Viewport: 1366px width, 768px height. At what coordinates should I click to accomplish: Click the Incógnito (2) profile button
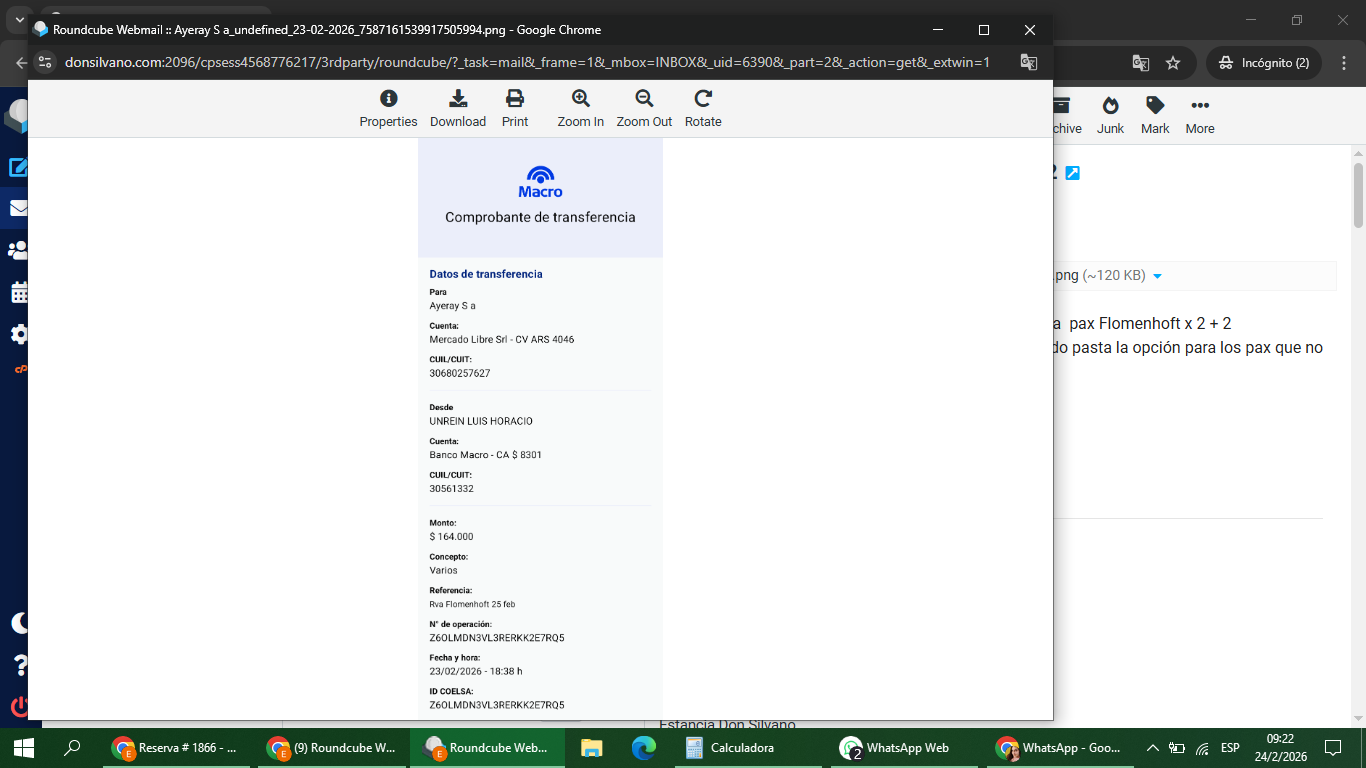click(1264, 63)
